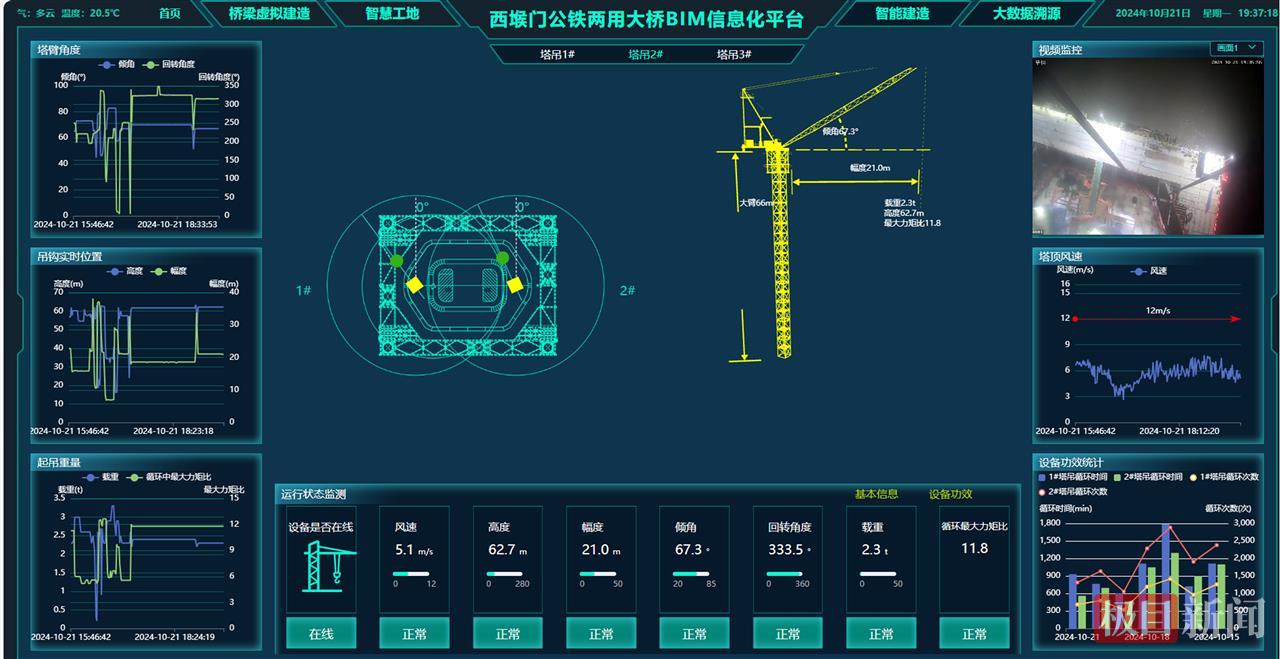This screenshot has width=1280, height=659.
Task: Toggle the 回转角度 legend series
Action: [169, 64]
